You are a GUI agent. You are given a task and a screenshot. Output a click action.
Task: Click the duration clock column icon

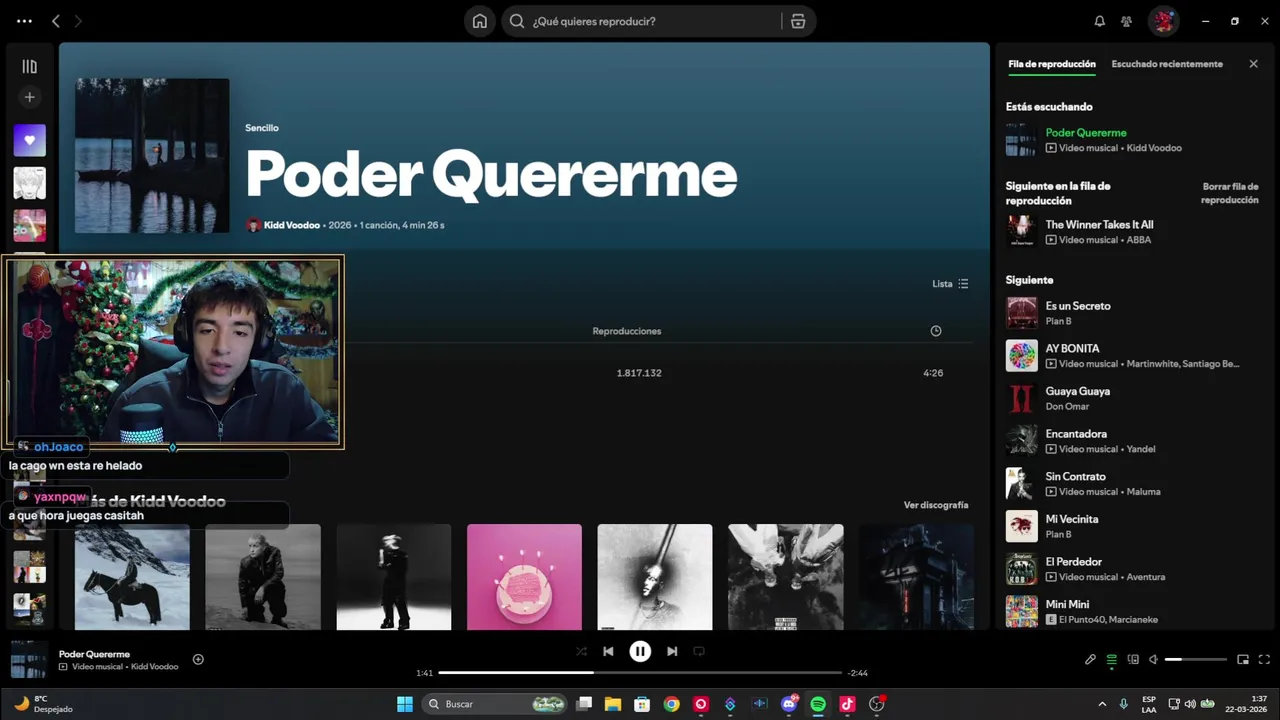coord(936,331)
